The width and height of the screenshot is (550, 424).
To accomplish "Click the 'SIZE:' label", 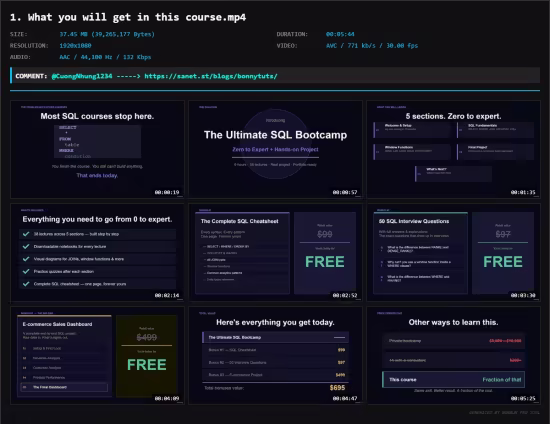I will click(x=19, y=34).
